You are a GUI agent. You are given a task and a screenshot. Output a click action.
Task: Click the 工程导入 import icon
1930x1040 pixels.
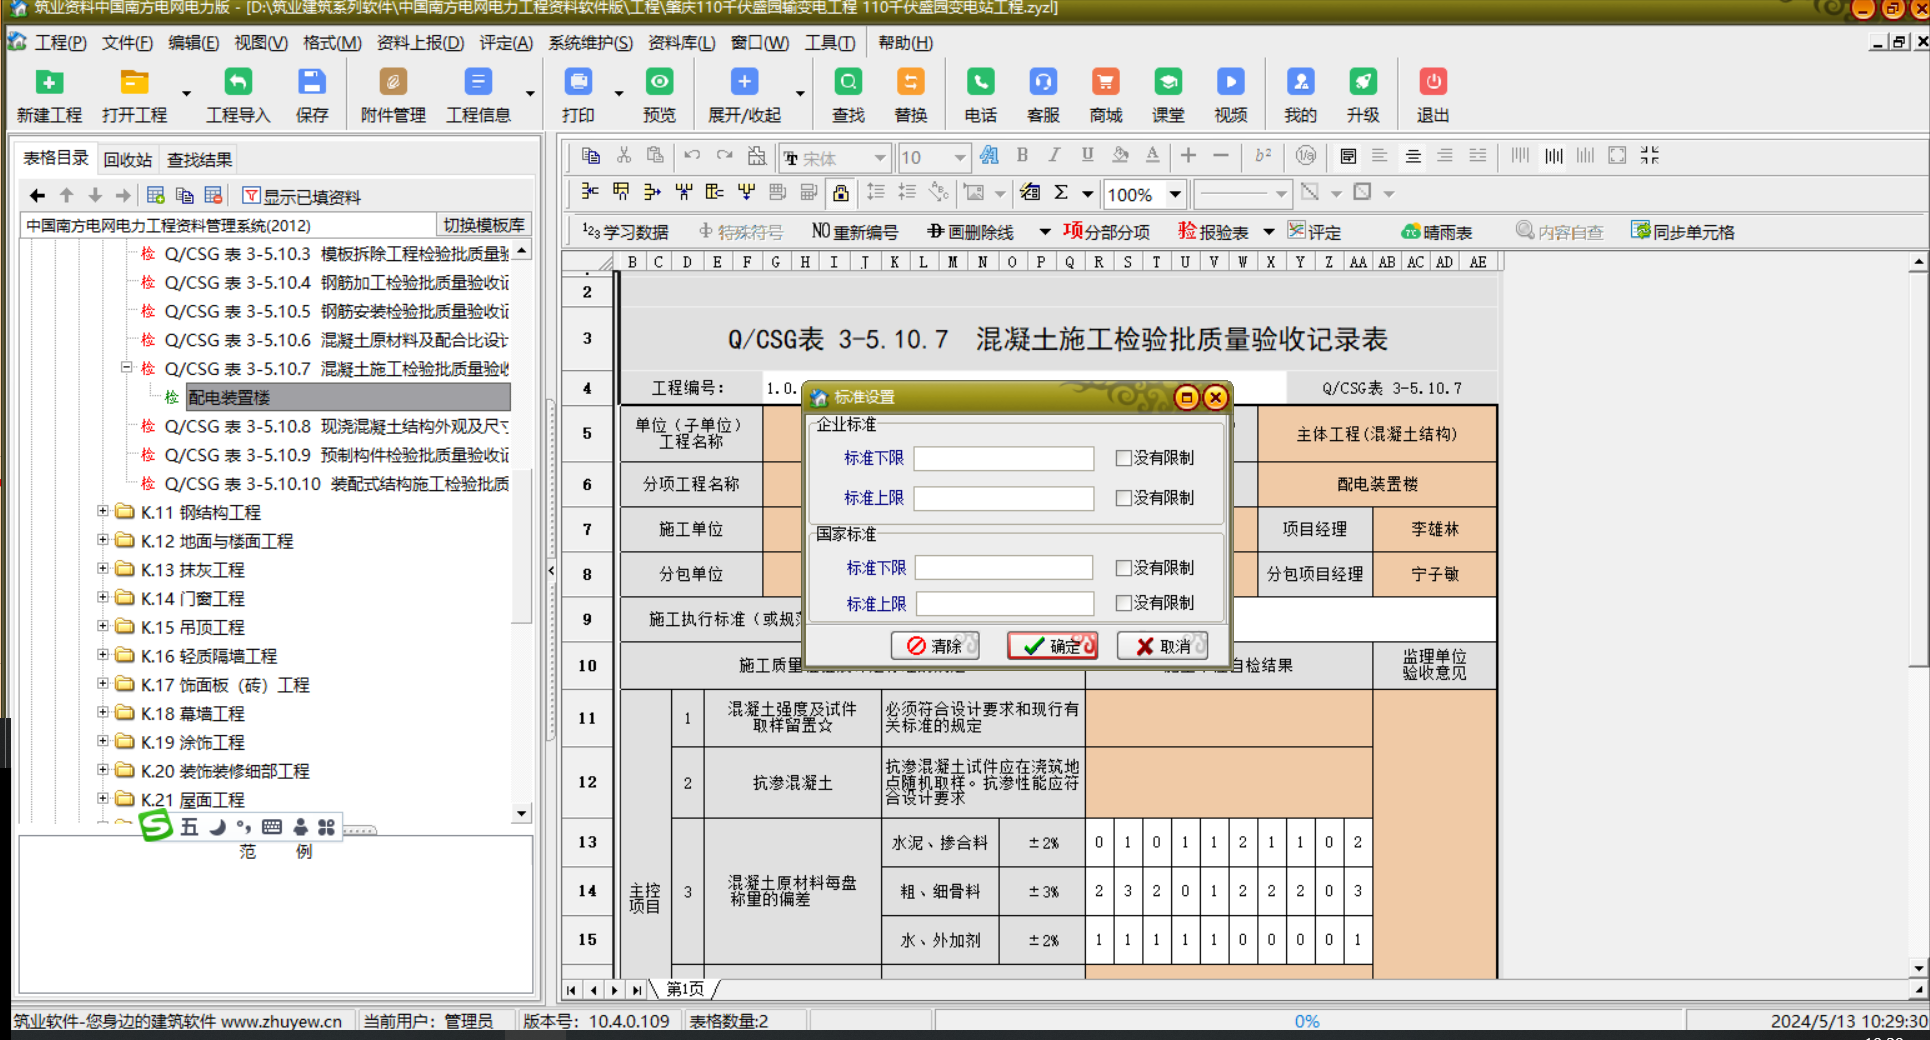tap(238, 83)
